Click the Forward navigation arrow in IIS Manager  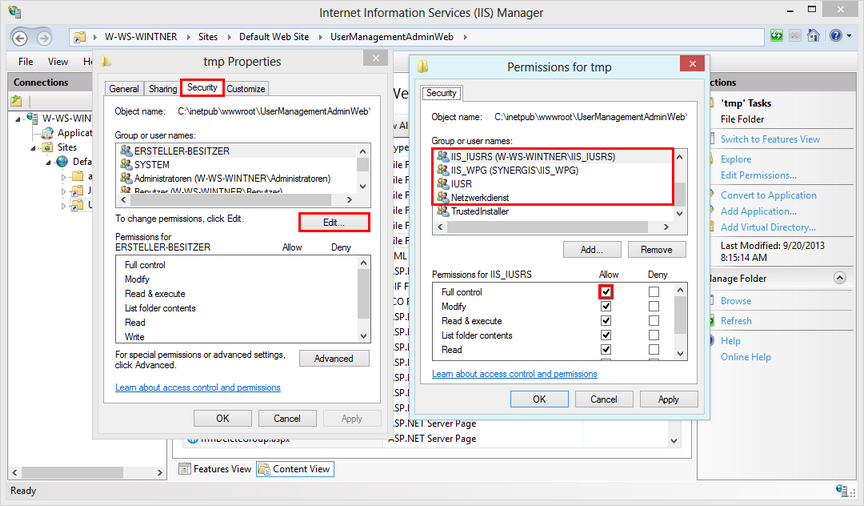tap(44, 38)
